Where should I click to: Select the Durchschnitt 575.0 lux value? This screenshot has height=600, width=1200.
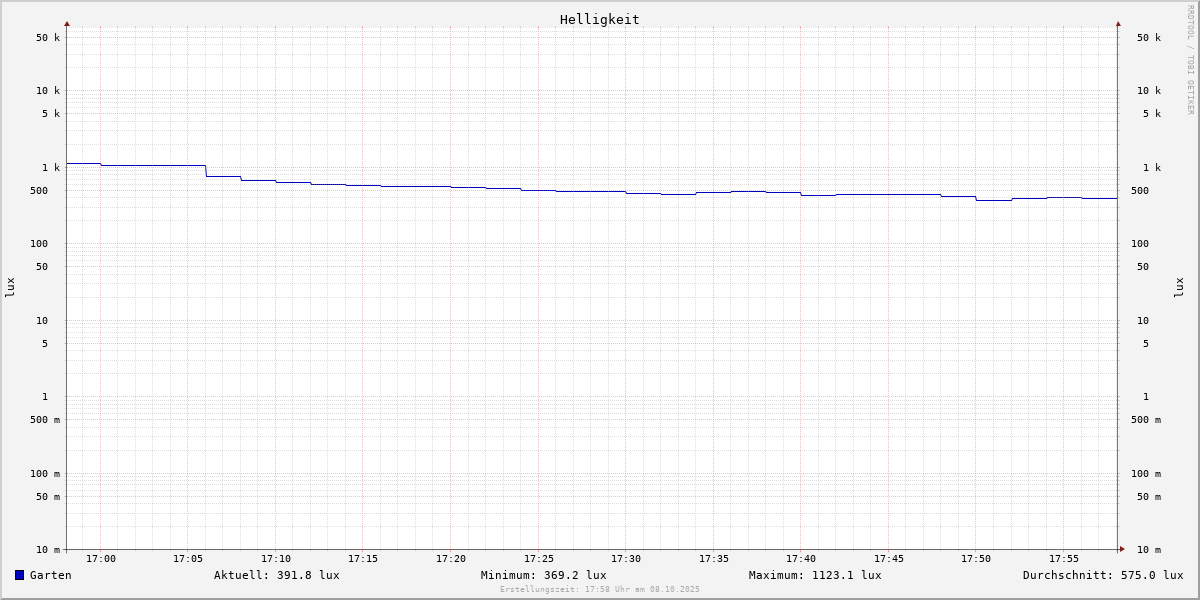click(1102, 575)
